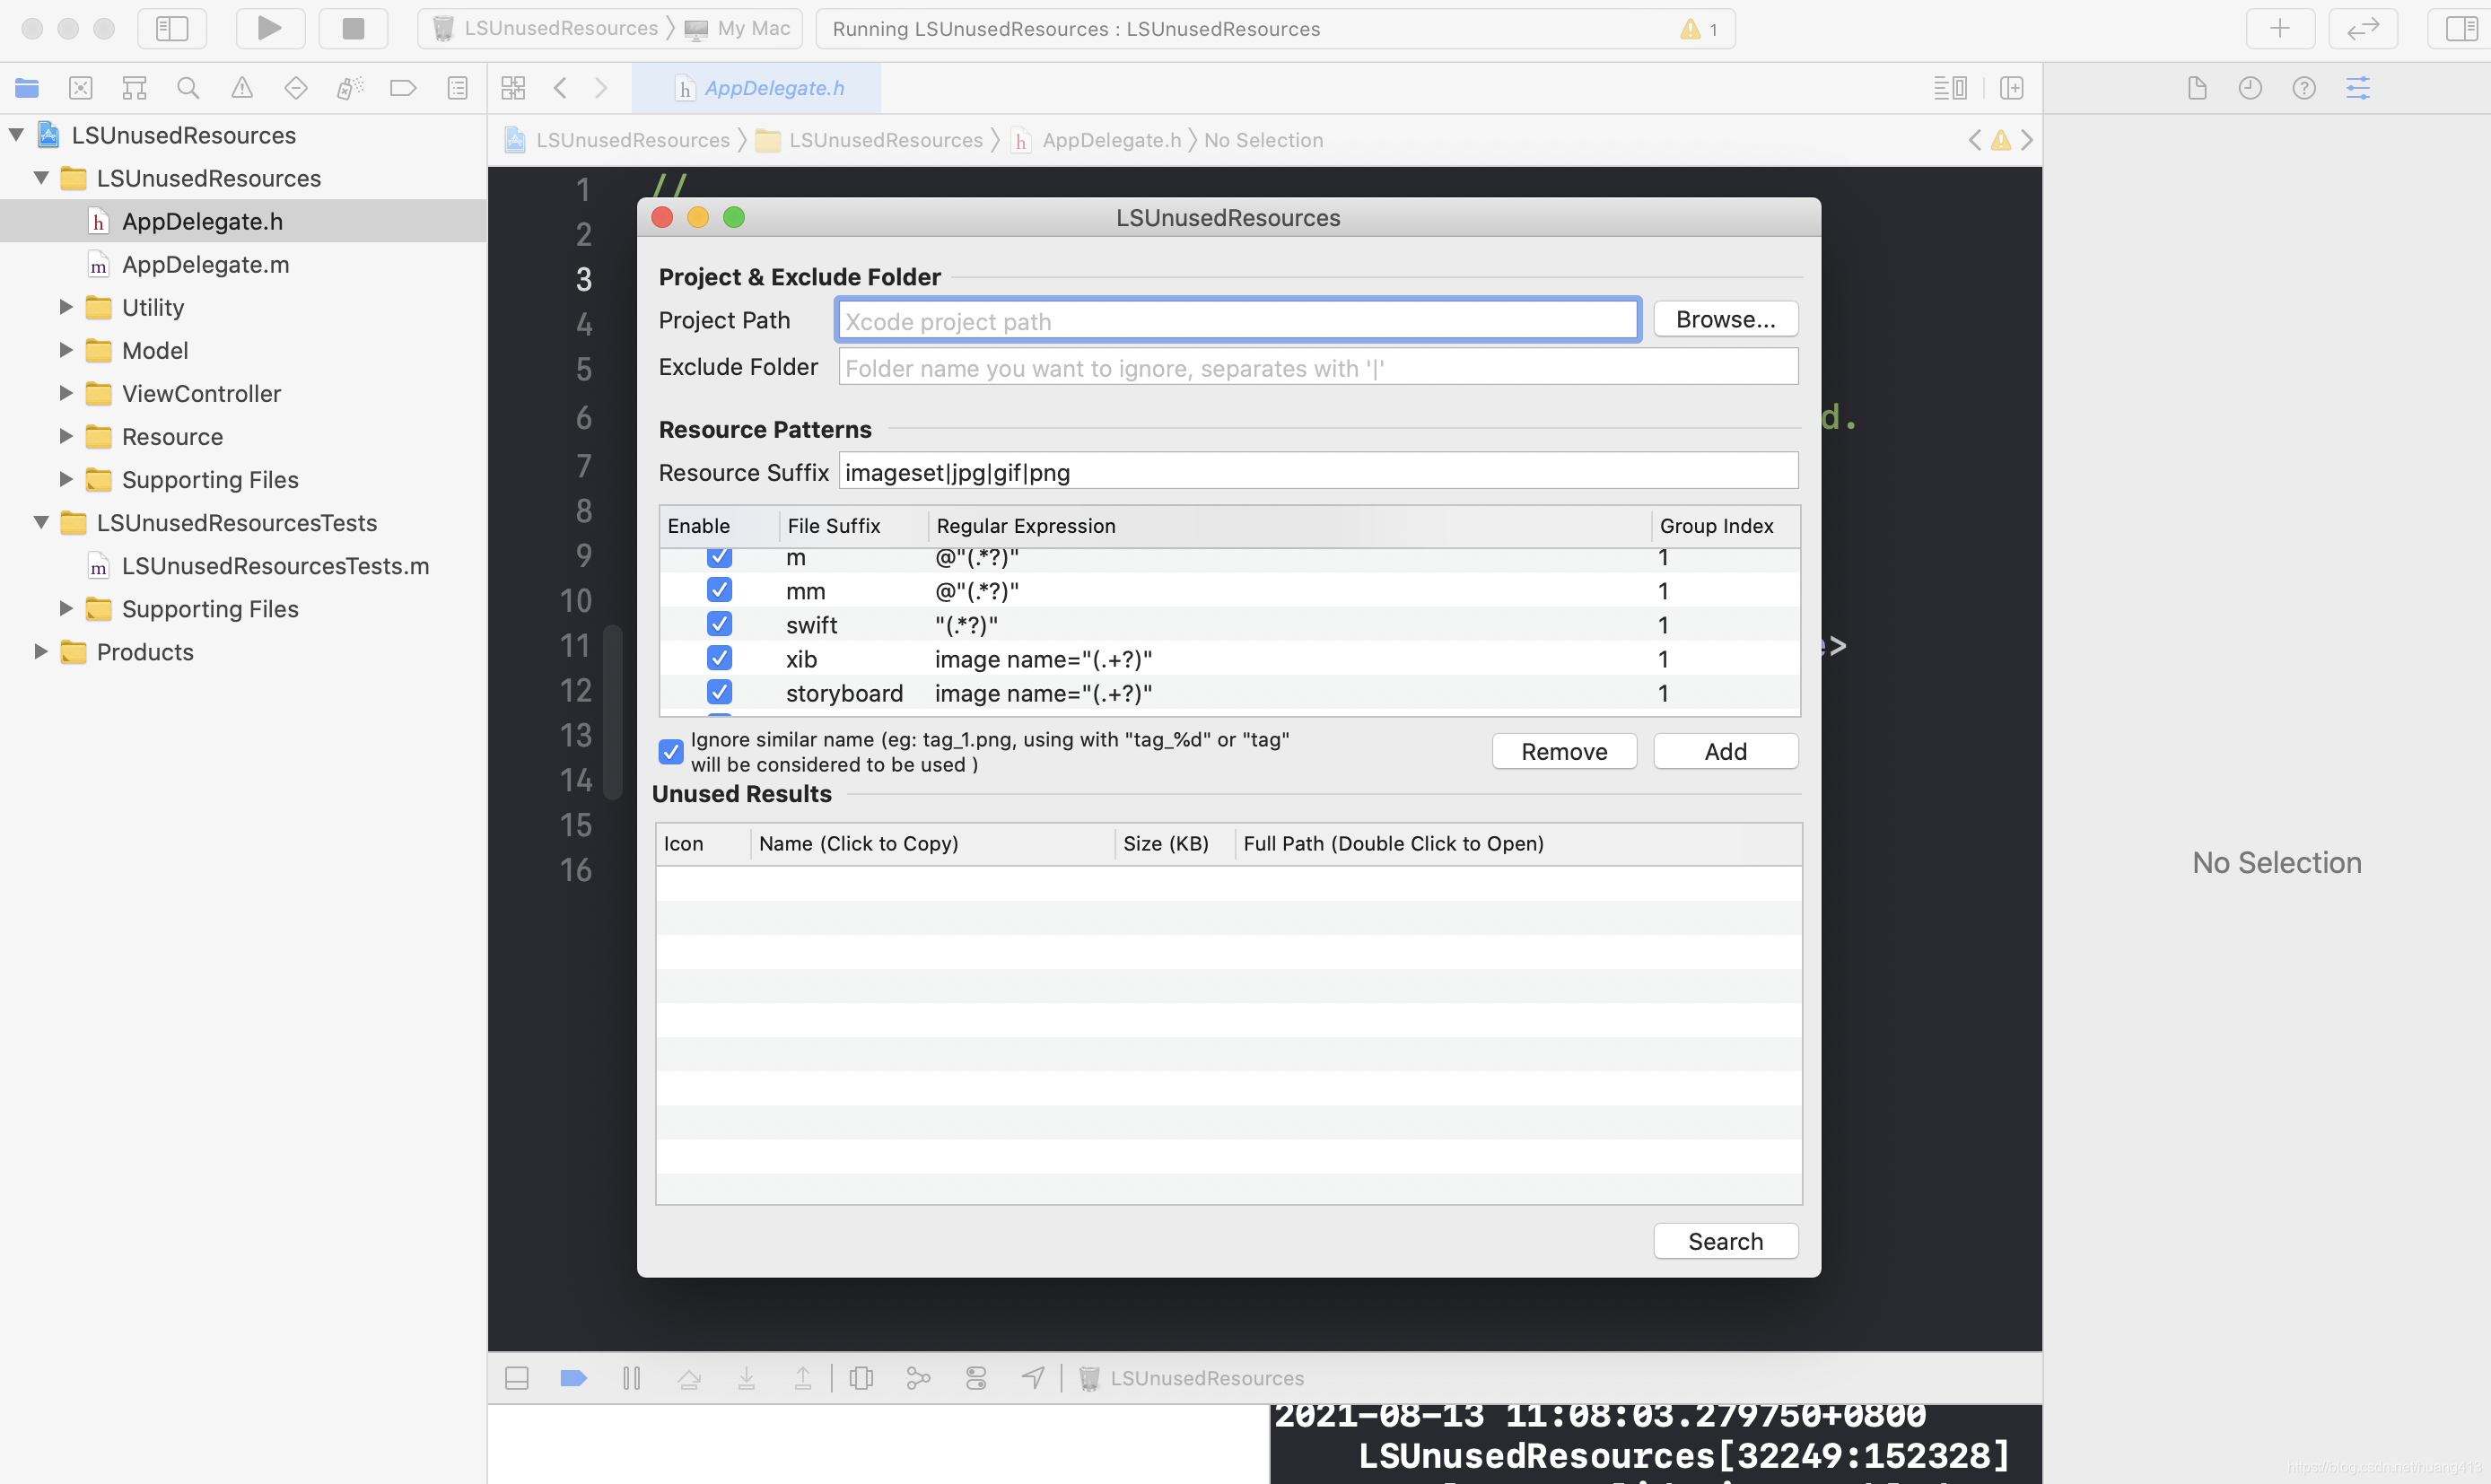The width and height of the screenshot is (2491, 1484).
Task: Simulate location arrow icon
Action: click(1033, 1378)
